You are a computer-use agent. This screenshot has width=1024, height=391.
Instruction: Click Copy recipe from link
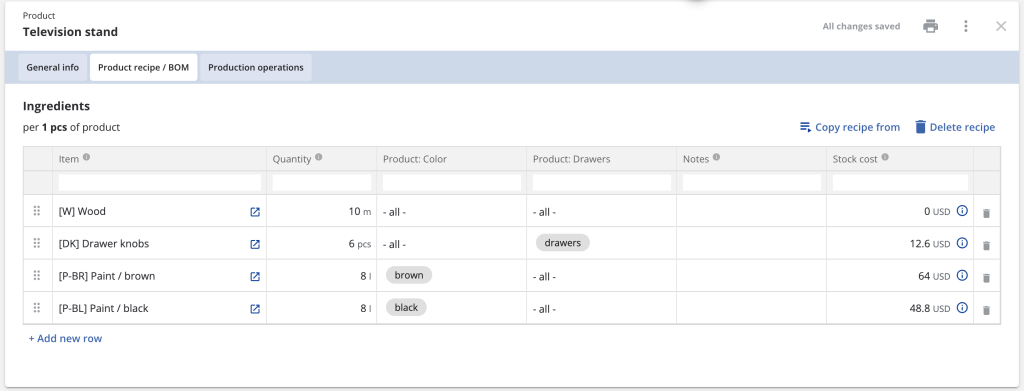[x=850, y=127]
